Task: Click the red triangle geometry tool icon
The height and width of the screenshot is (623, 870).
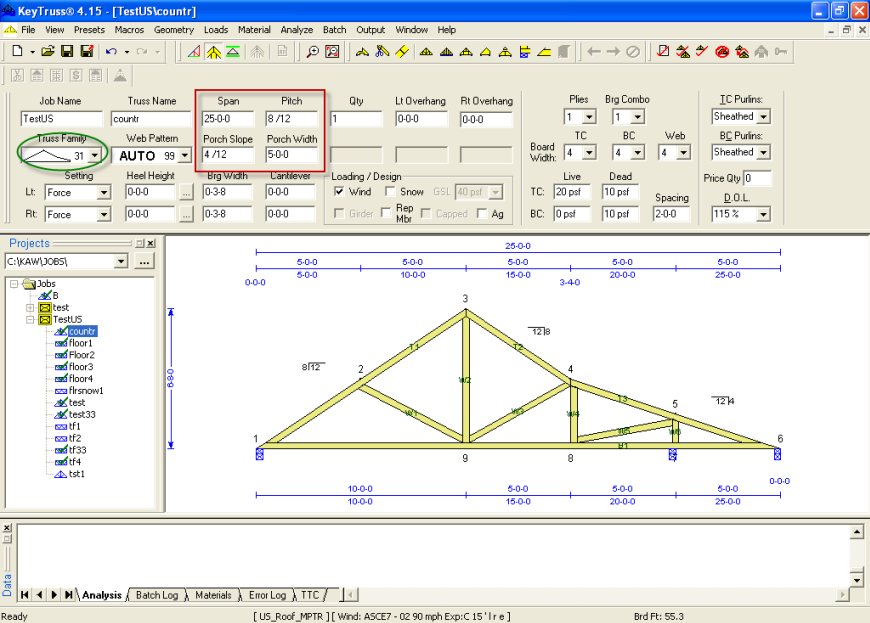Action: pos(194,52)
